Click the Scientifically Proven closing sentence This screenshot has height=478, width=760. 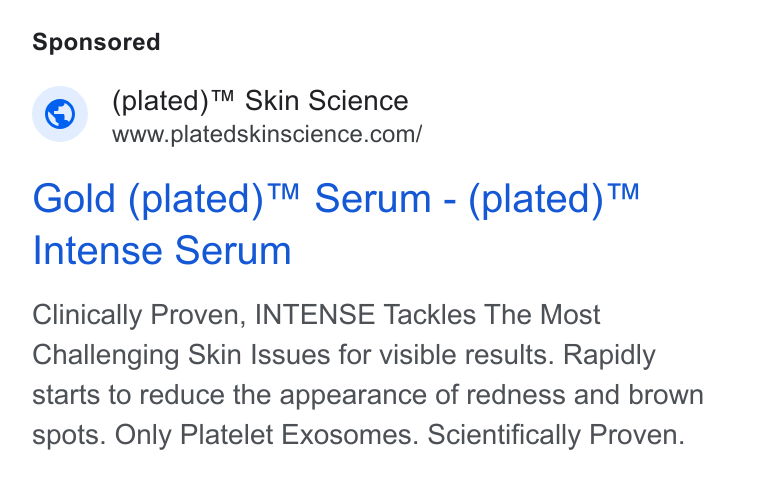pos(556,435)
